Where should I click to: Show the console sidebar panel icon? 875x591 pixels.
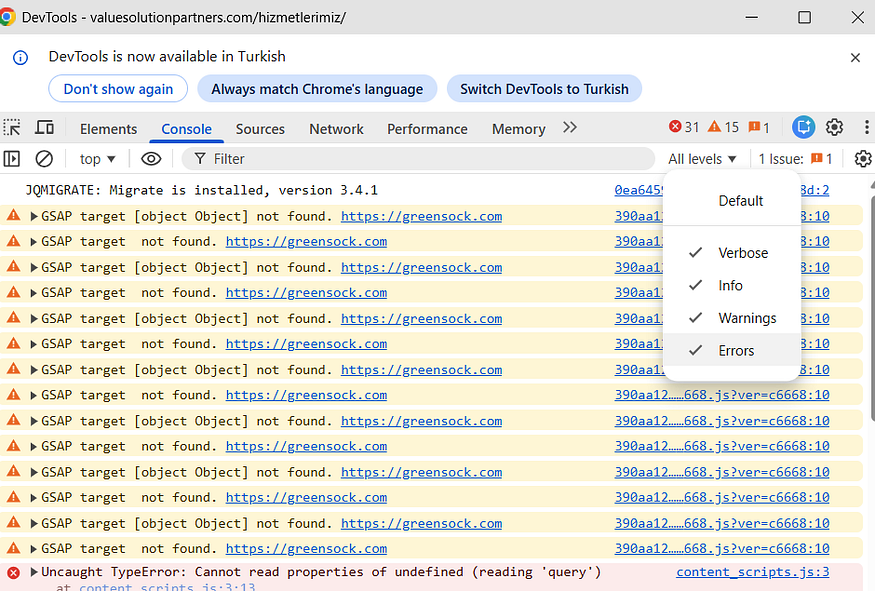(x=12, y=159)
